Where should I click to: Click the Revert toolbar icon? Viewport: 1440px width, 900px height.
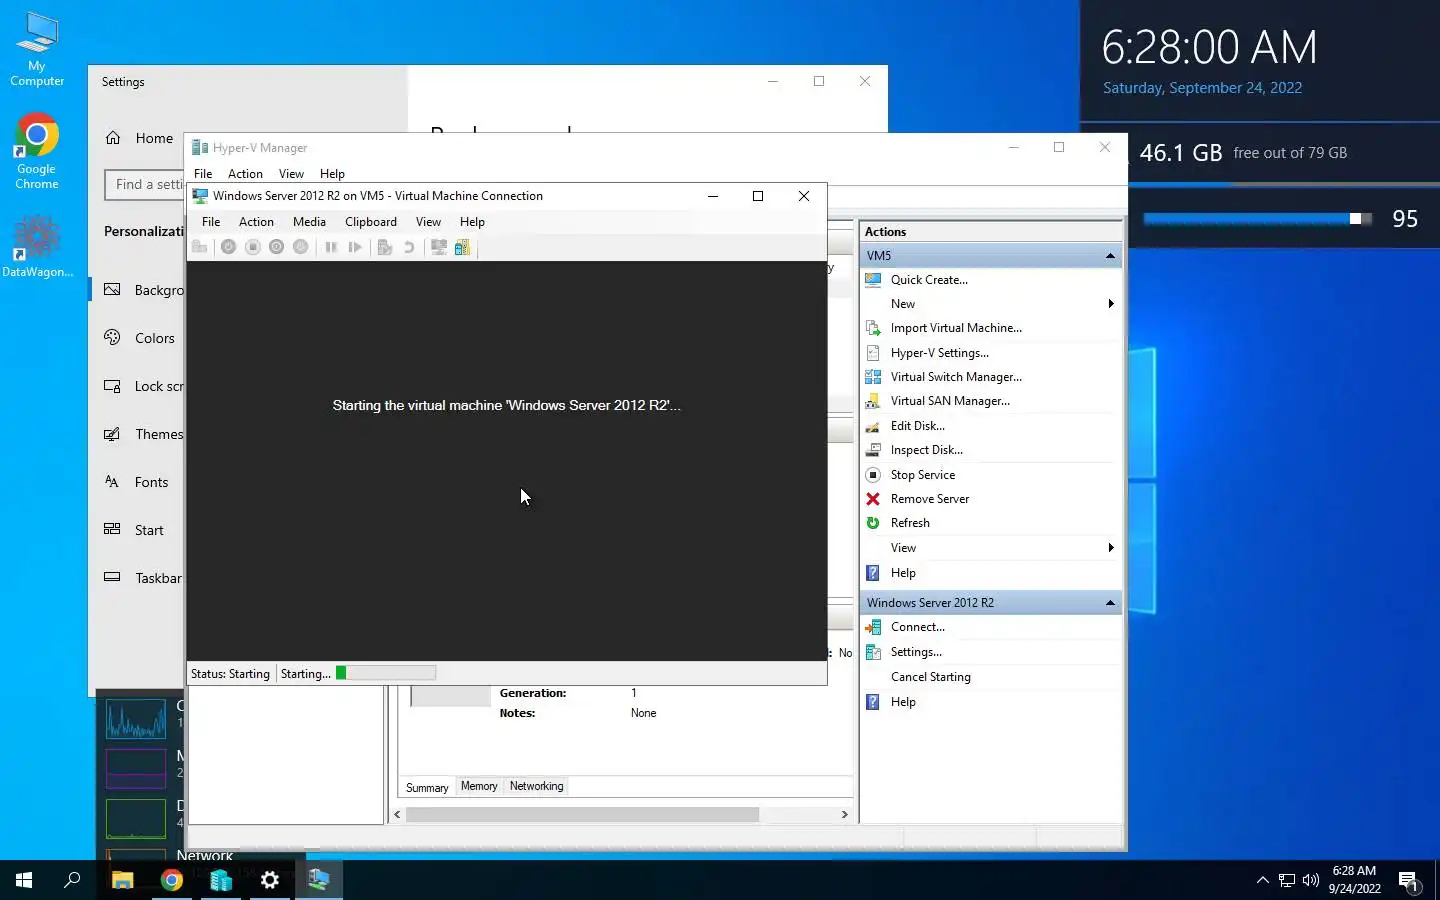pyautogui.click(x=409, y=247)
